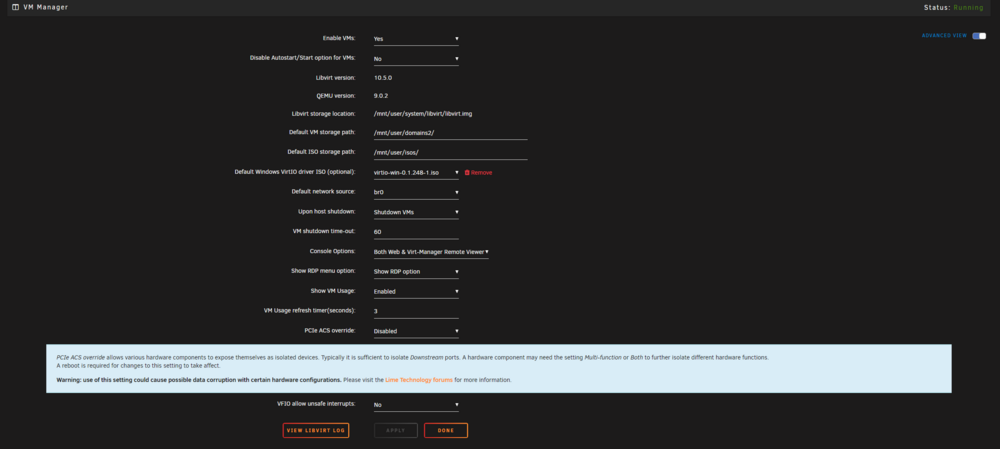
Task: Click the trash icon beside Remove
Action: pyautogui.click(x=467, y=173)
